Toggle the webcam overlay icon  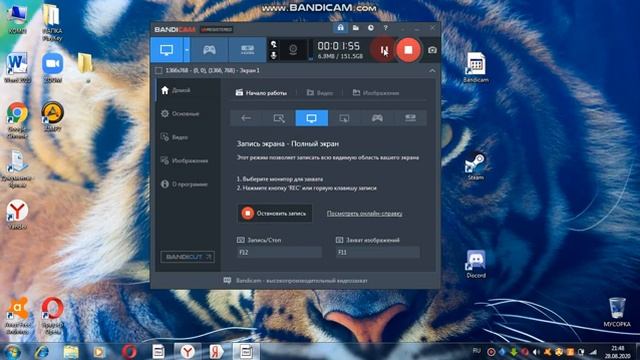coord(293,50)
